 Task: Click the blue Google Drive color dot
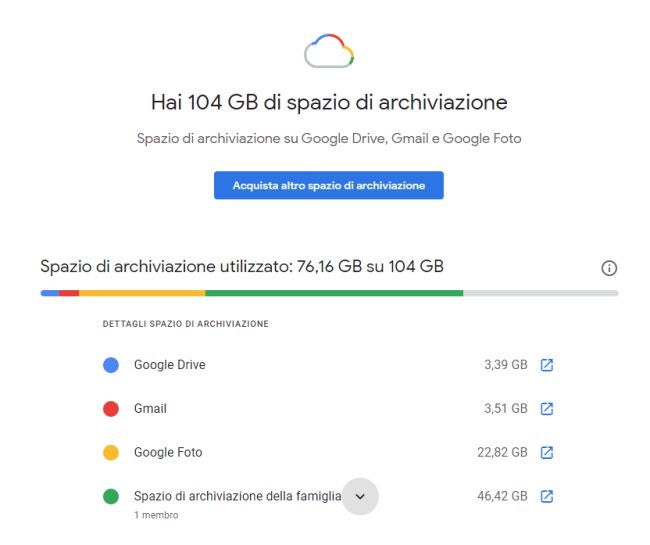(x=111, y=365)
